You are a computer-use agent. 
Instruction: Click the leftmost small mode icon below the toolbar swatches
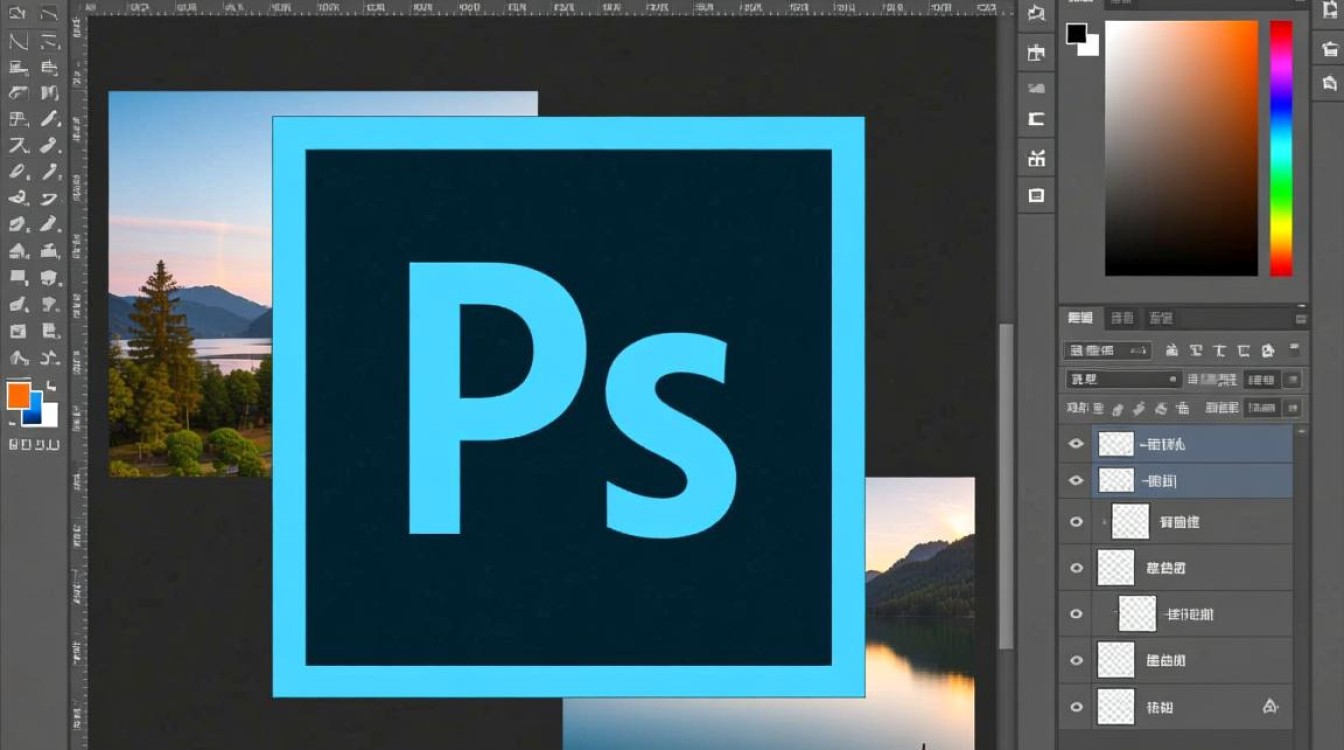[x=14, y=444]
